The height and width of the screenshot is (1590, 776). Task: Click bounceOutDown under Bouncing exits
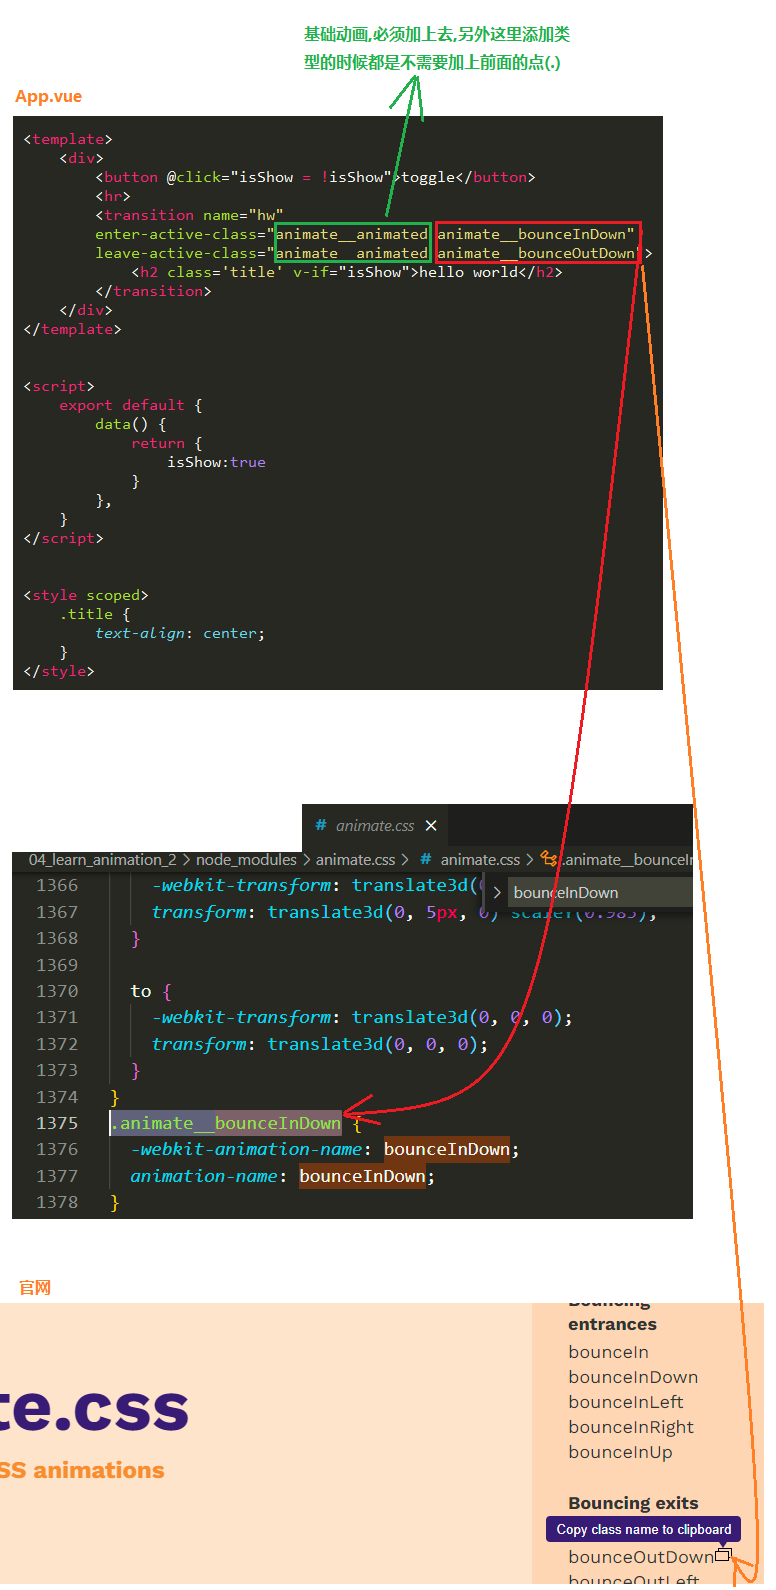(x=641, y=1557)
